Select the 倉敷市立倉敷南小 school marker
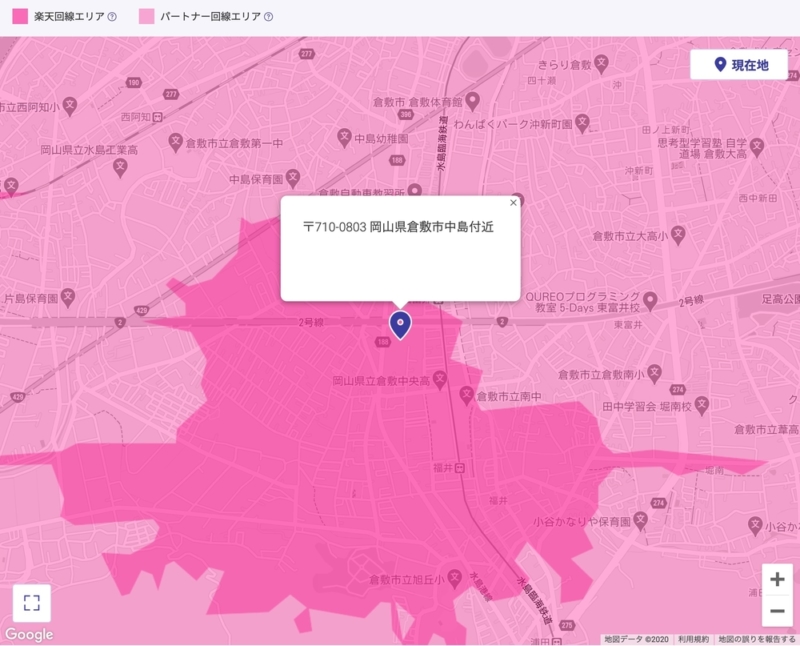Screen dimensions: 800x646 coord(655,374)
